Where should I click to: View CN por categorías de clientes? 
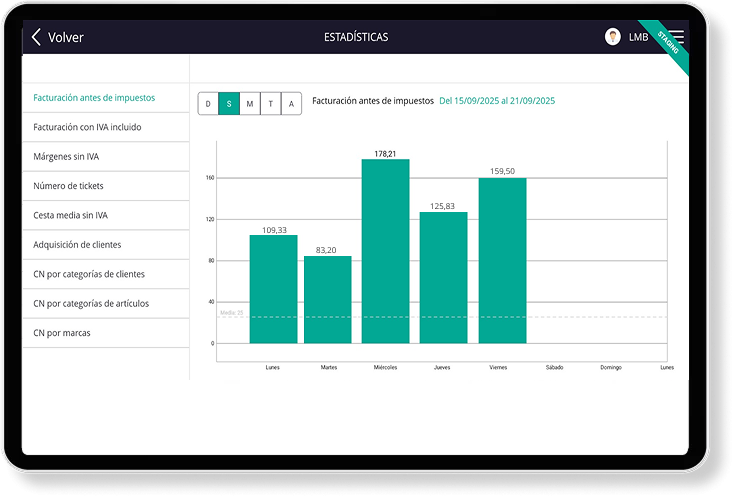89,274
